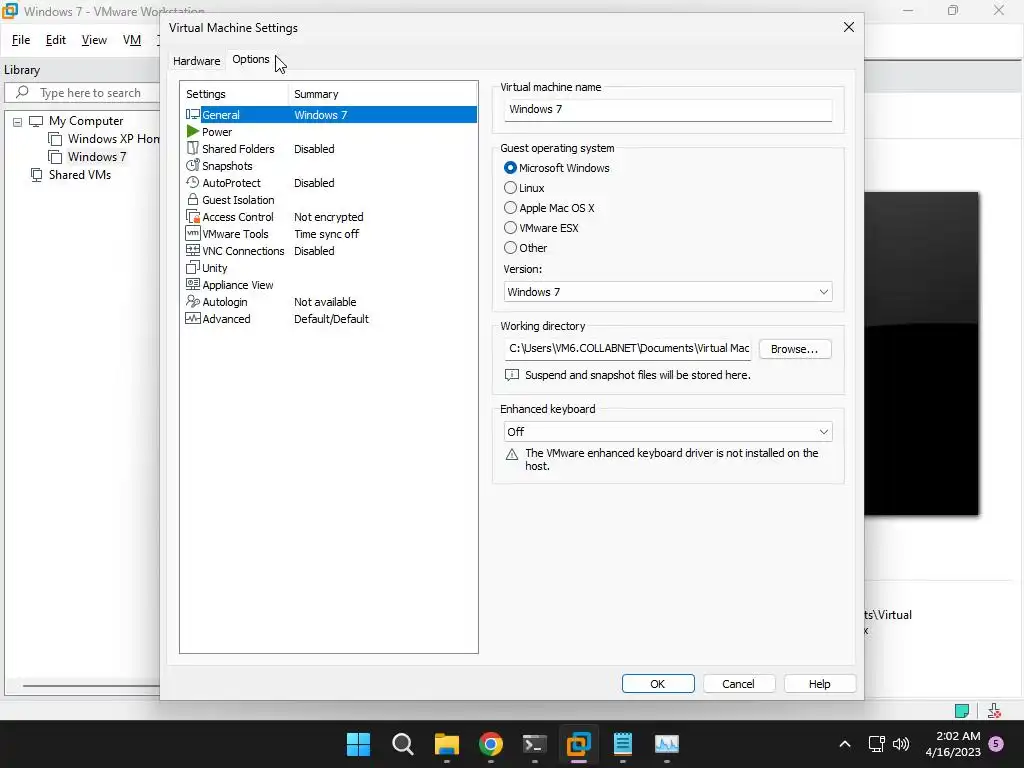1024x768 pixels.
Task: Click the AutoProtect clock icon
Action: click(x=193, y=182)
